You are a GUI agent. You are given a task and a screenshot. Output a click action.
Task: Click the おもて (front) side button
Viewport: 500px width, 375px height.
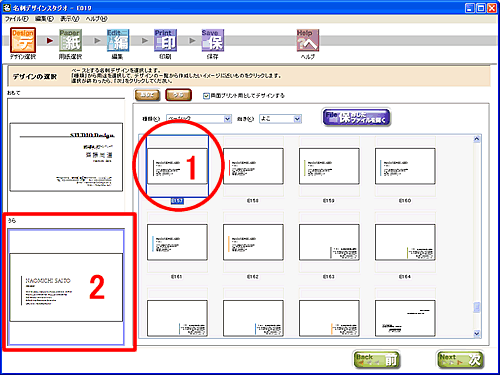pyautogui.click(x=147, y=95)
